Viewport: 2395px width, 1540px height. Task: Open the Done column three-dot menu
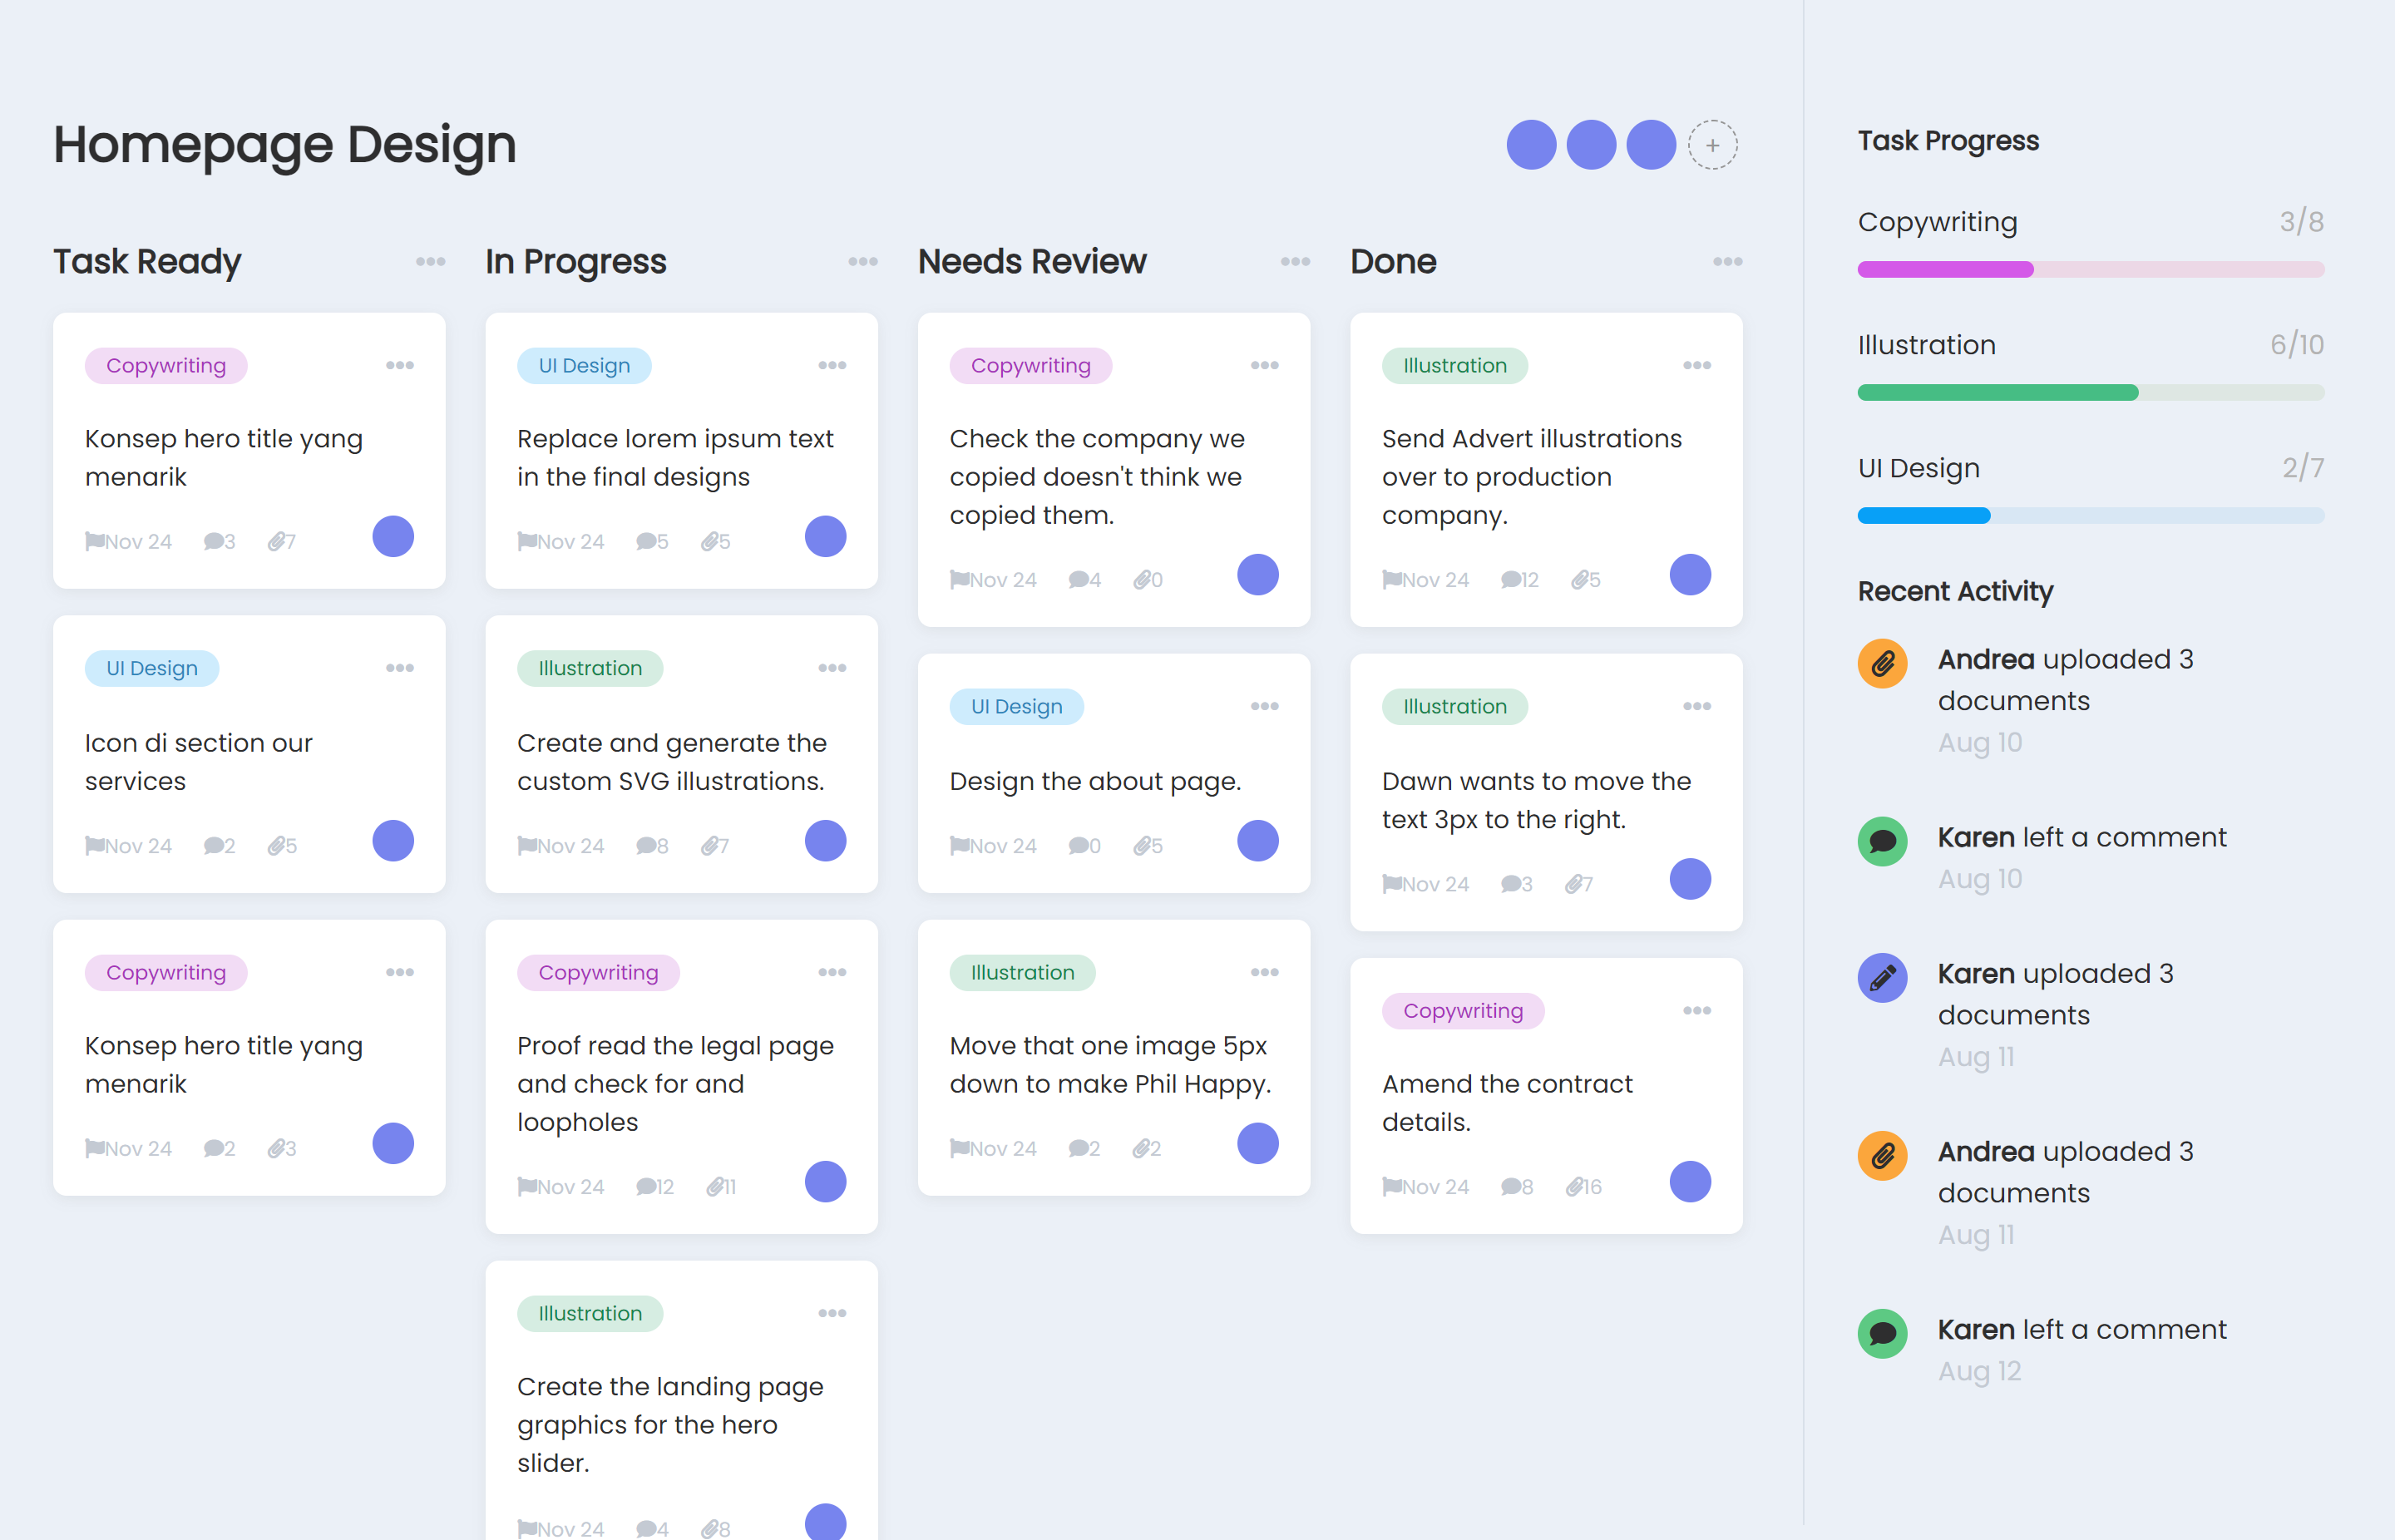[x=1727, y=262]
